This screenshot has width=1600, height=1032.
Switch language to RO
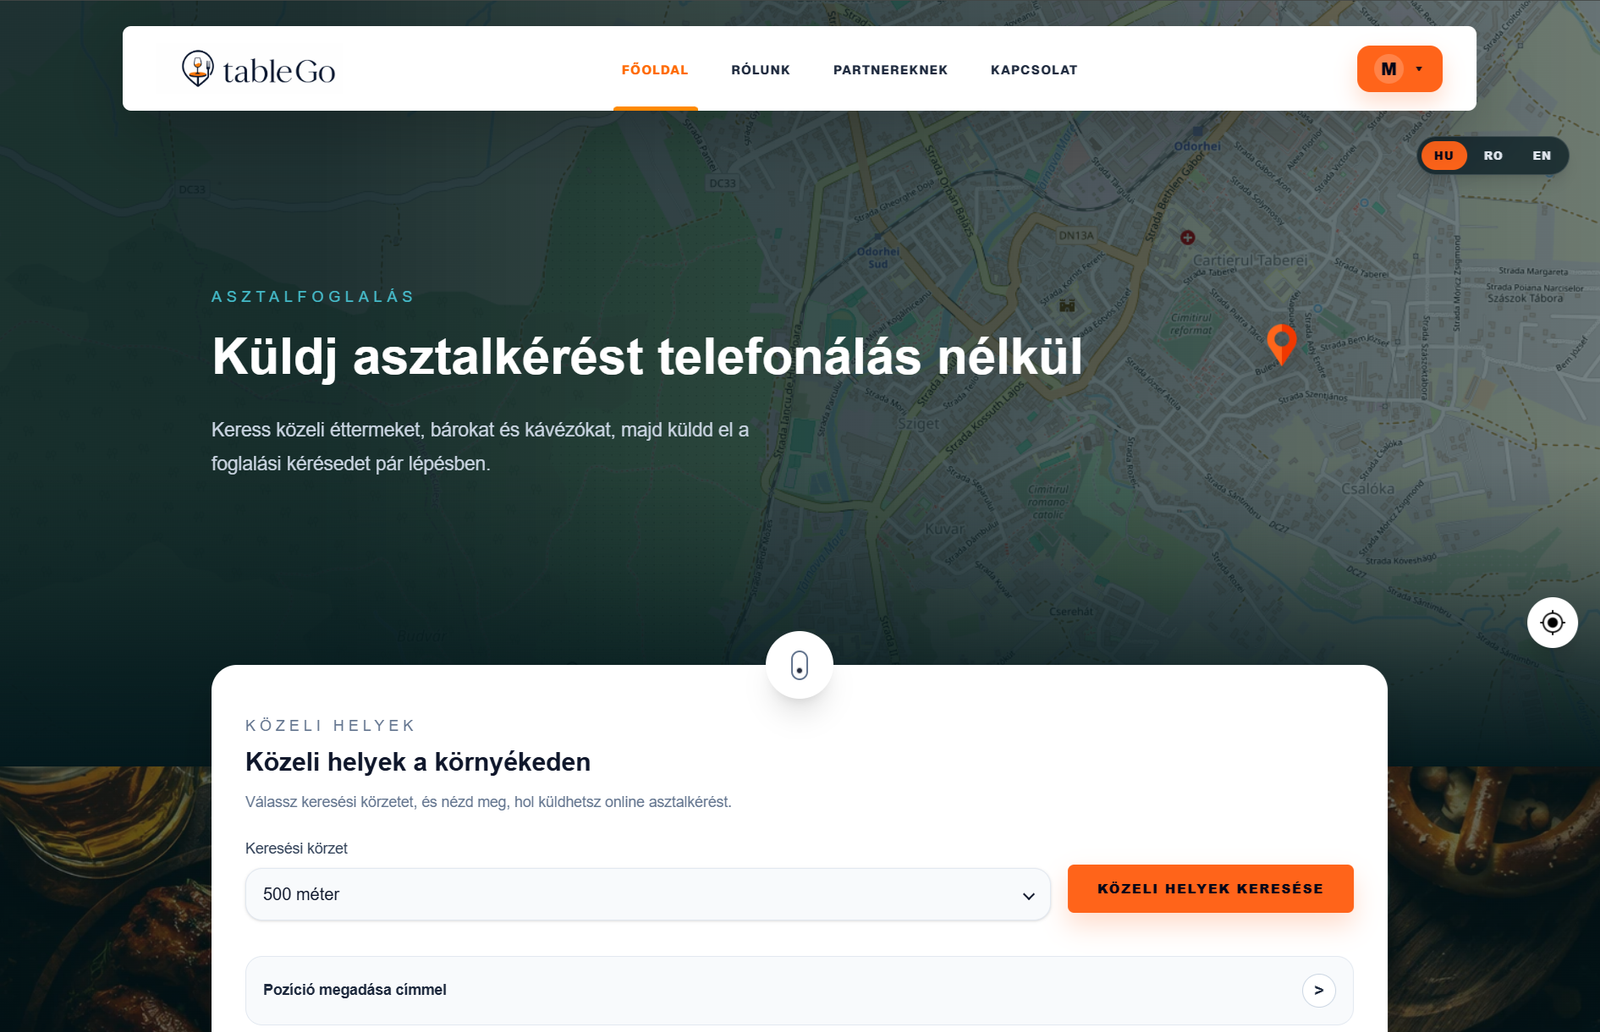[x=1493, y=156]
